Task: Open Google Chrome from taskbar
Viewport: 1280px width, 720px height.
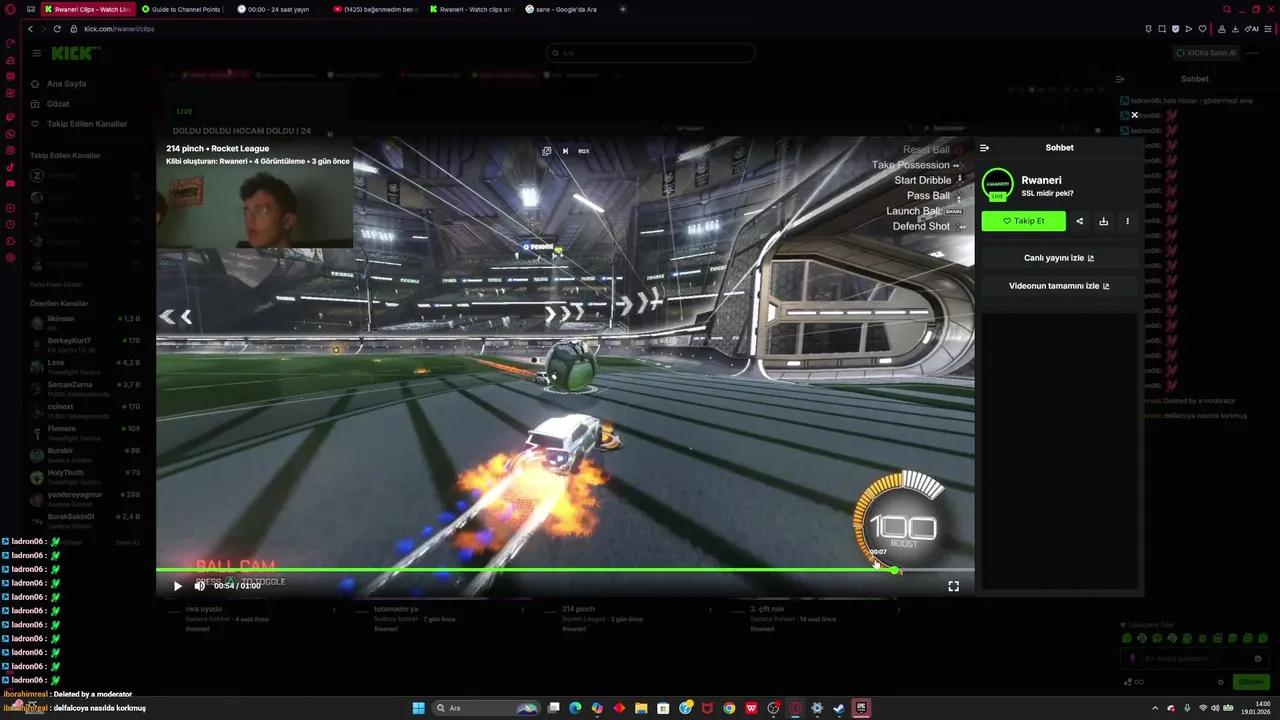Action: [x=729, y=708]
